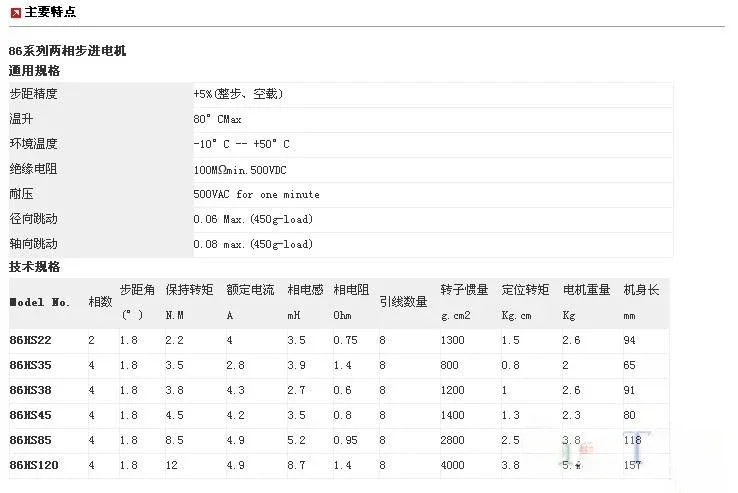The width and height of the screenshot is (738, 493).
Task: Select model 86HS35 in the table
Action: (31, 365)
